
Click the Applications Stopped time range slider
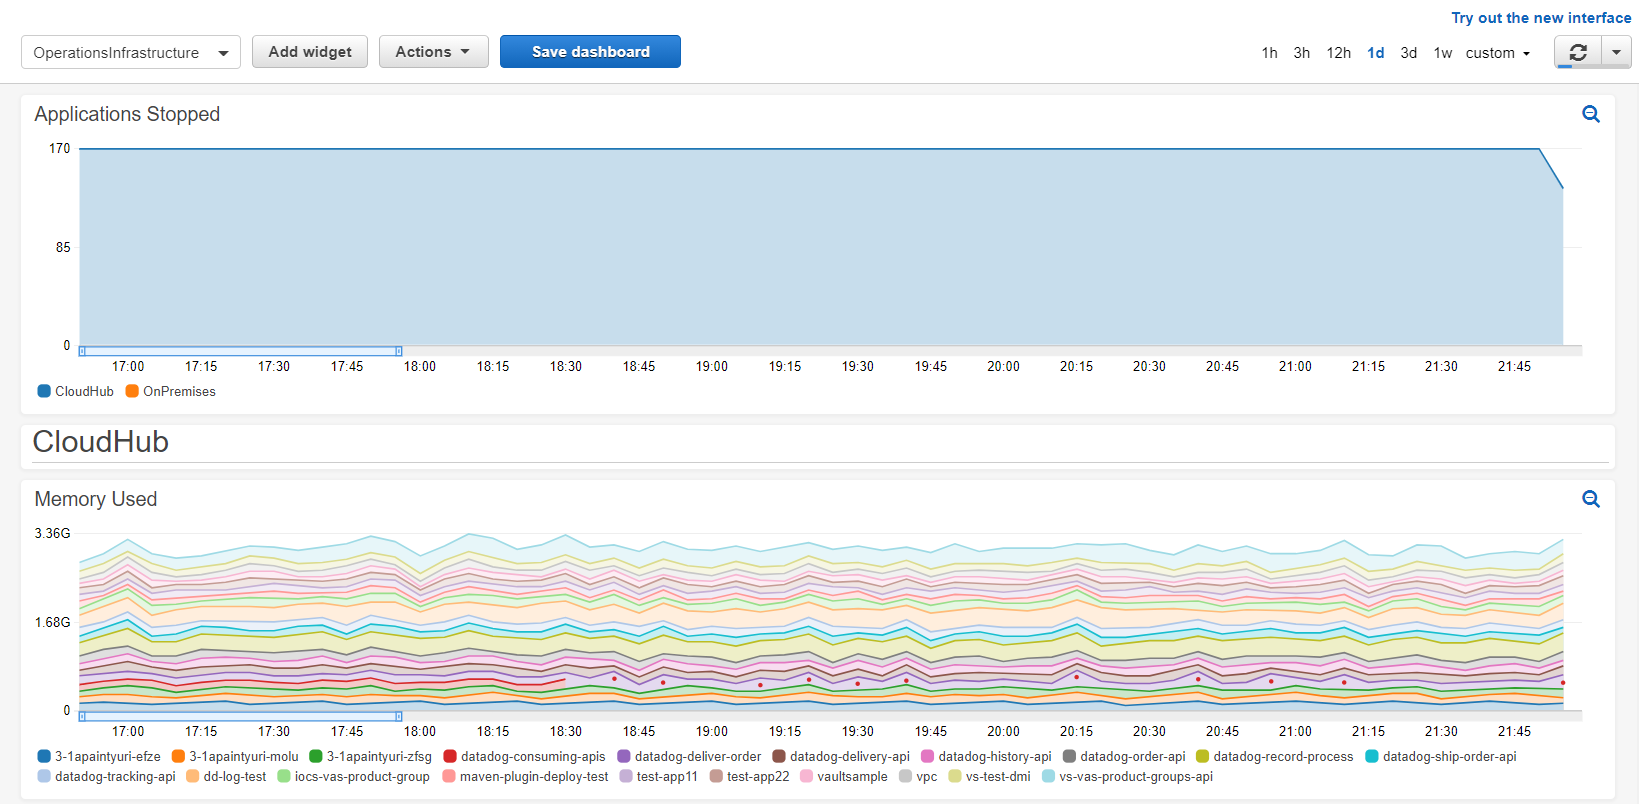240,351
